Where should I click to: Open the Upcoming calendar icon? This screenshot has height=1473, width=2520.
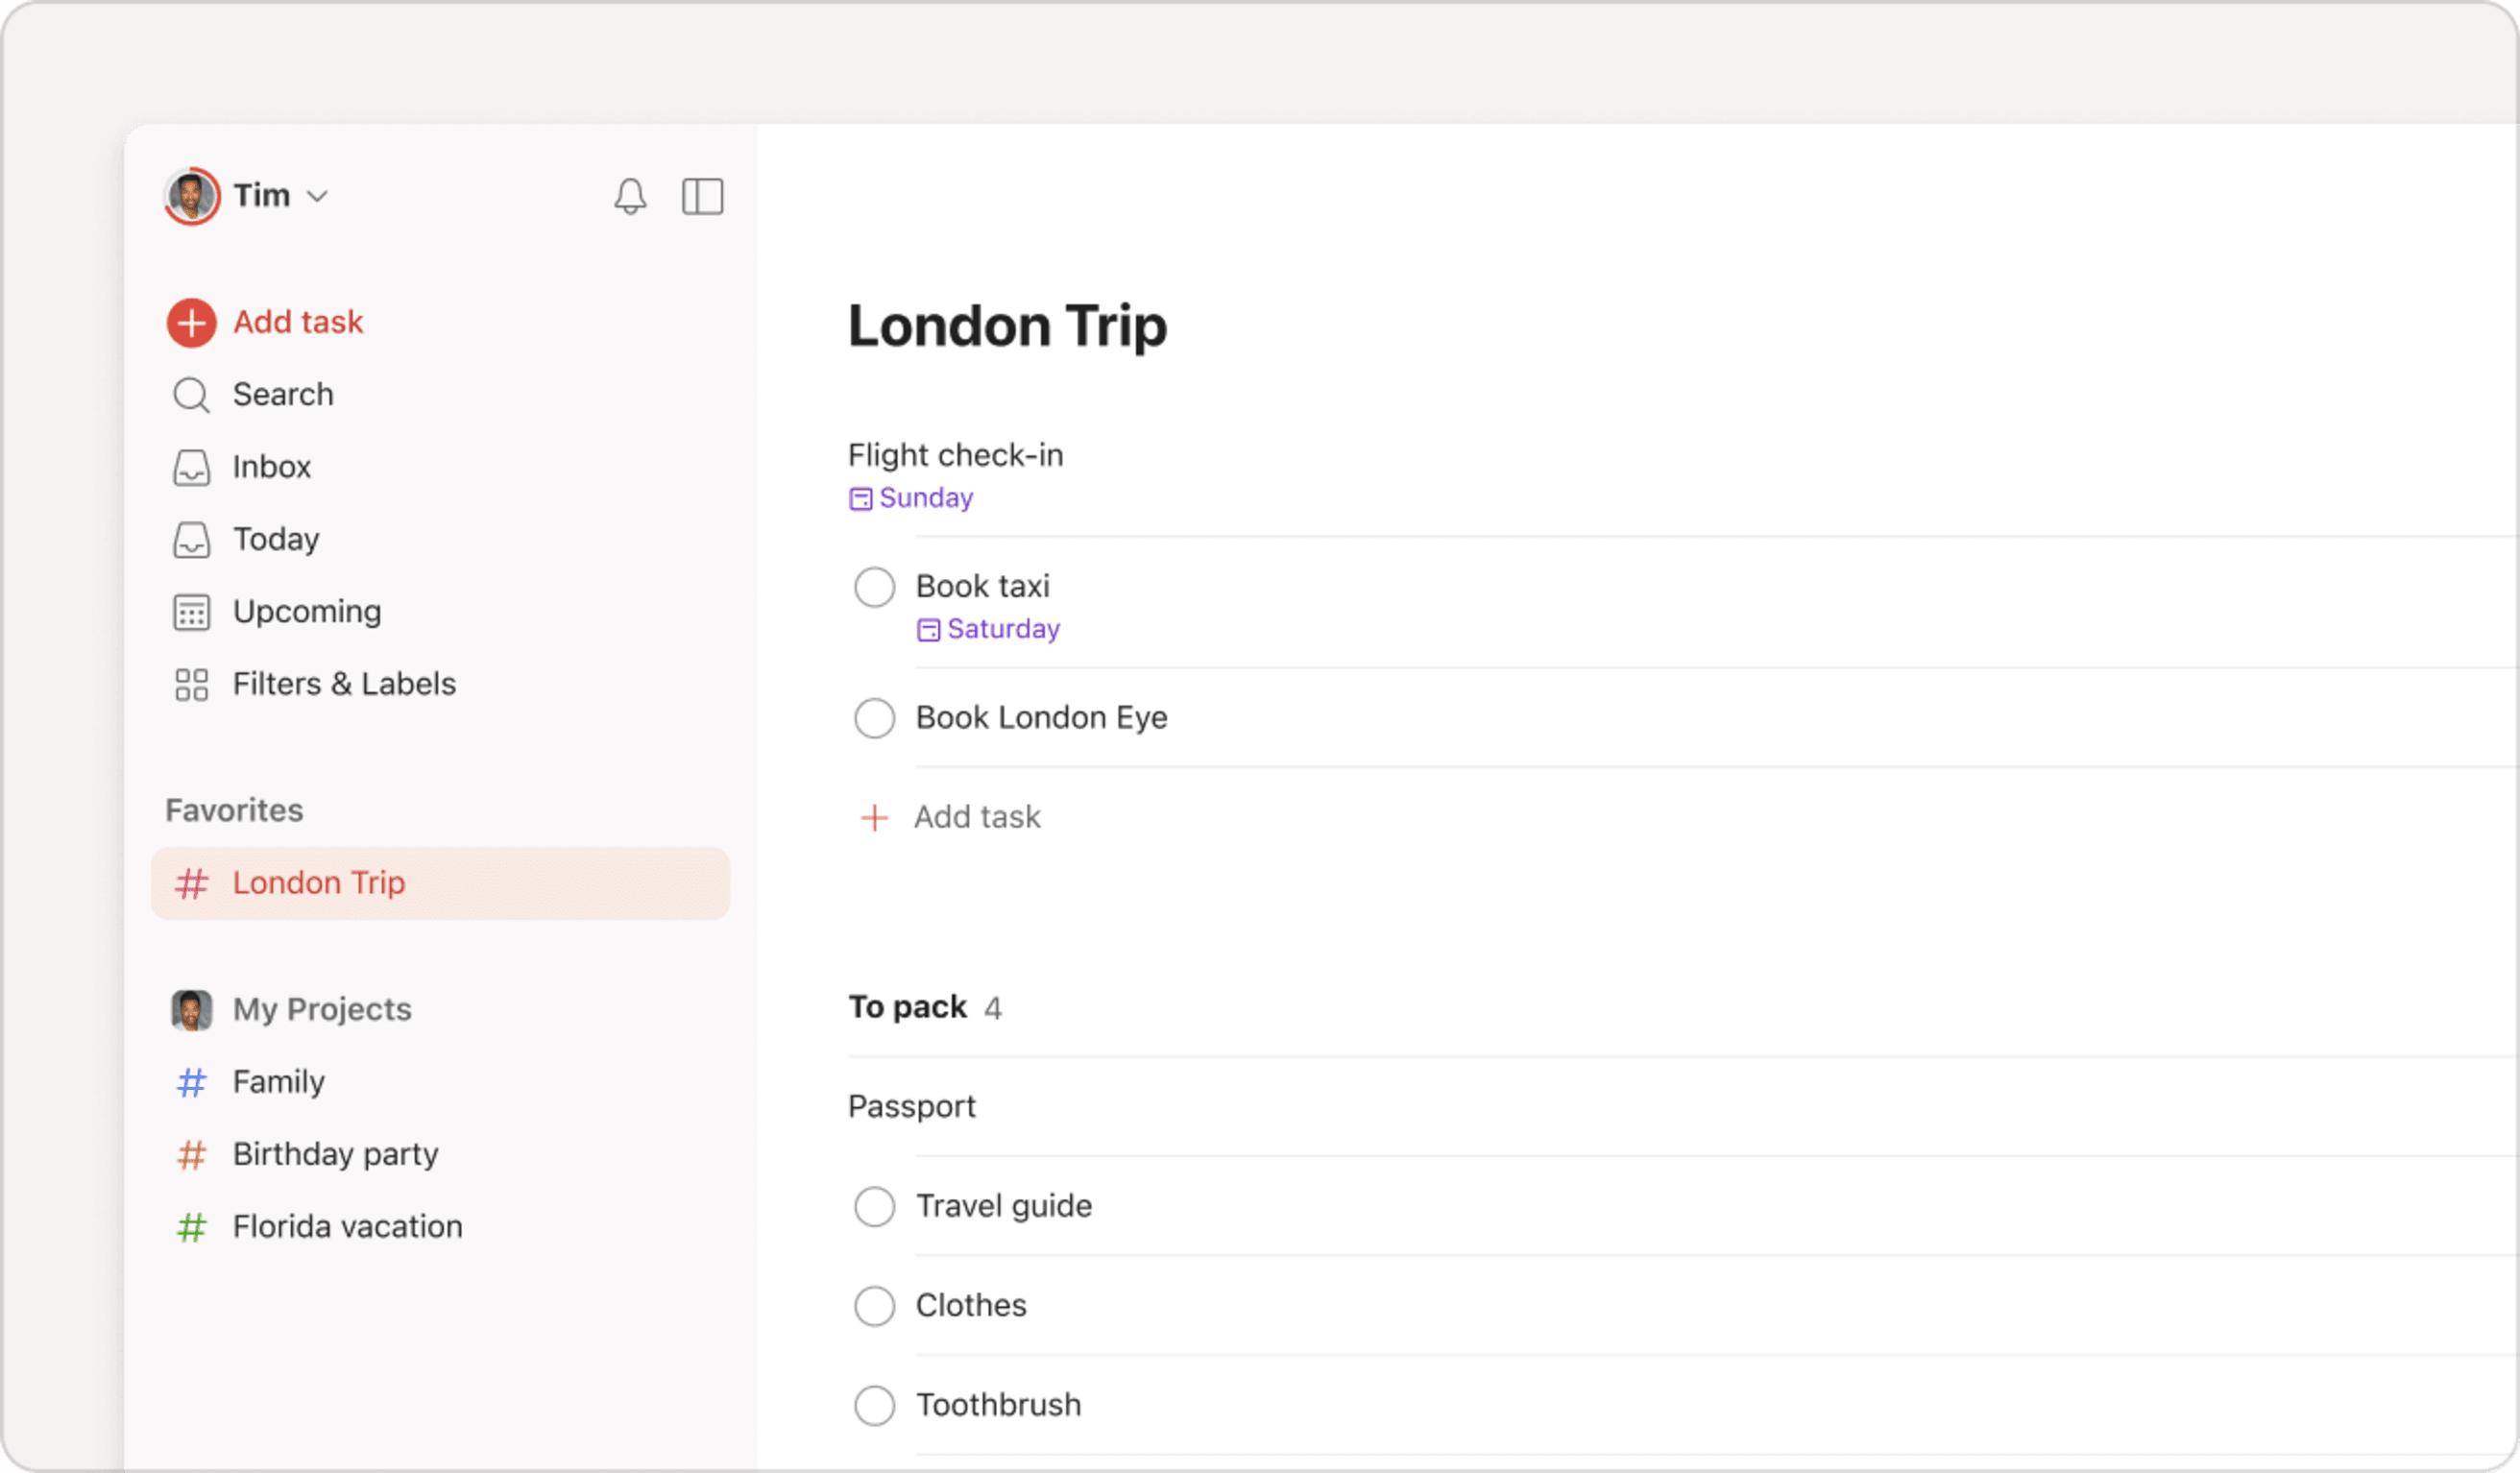point(191,612)
